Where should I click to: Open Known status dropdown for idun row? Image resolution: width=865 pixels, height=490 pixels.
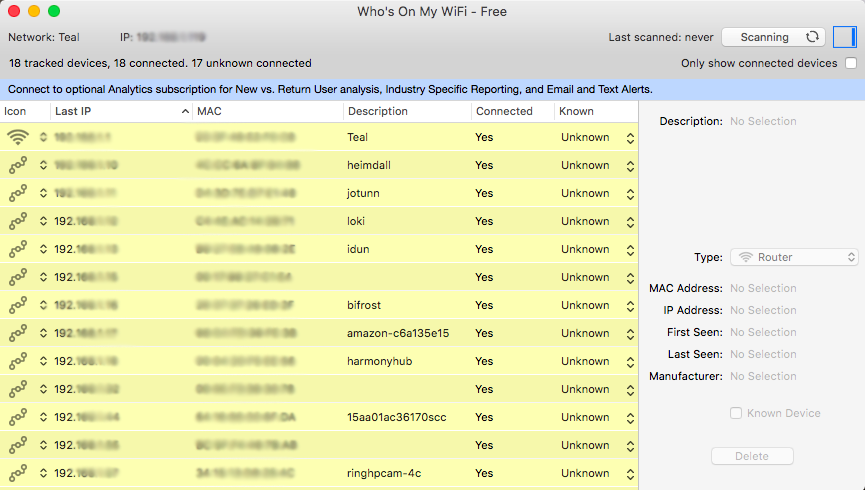(x=630, y=249)
